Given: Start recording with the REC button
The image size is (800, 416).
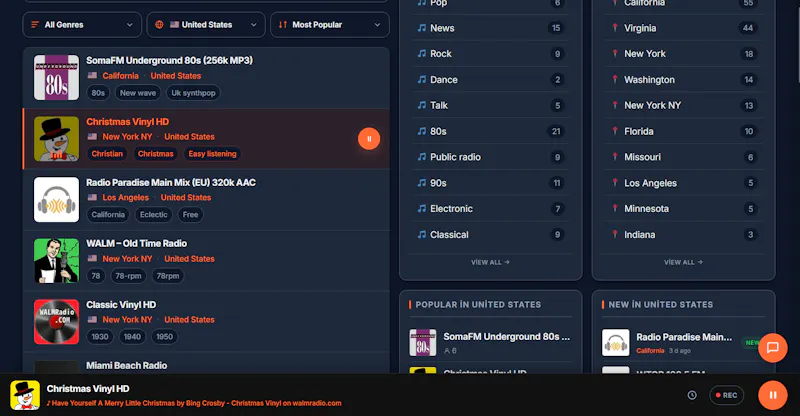Looking at the screenshot, I should 727,395.
